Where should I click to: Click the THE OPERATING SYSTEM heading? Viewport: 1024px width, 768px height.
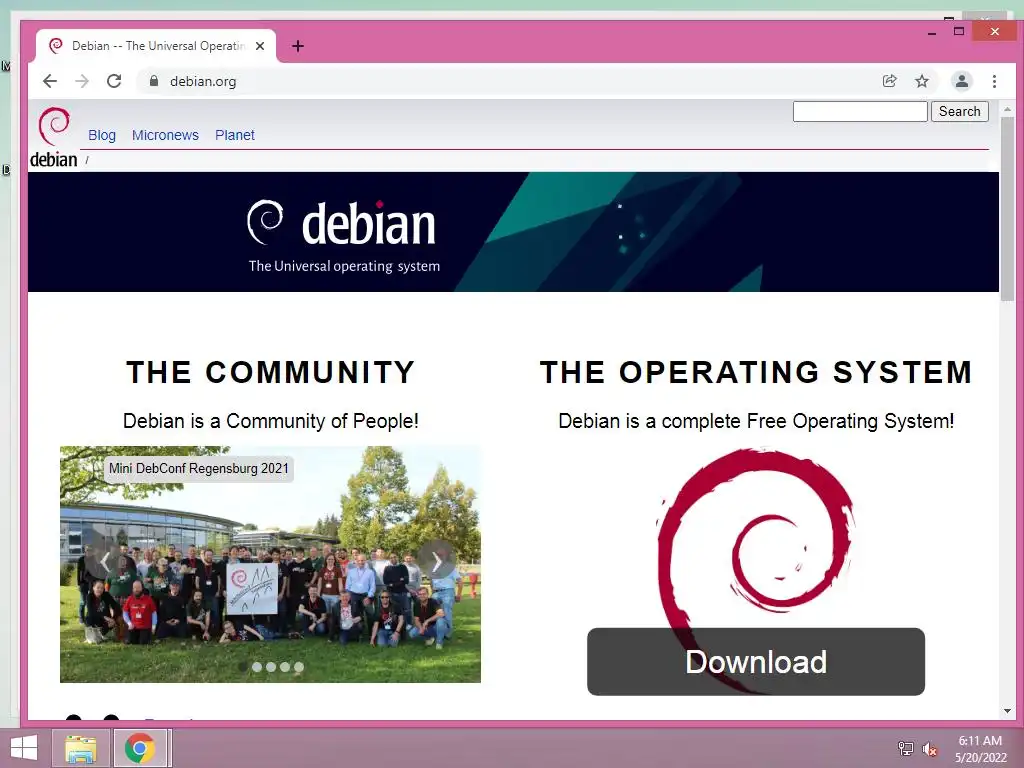click(756, 372)
